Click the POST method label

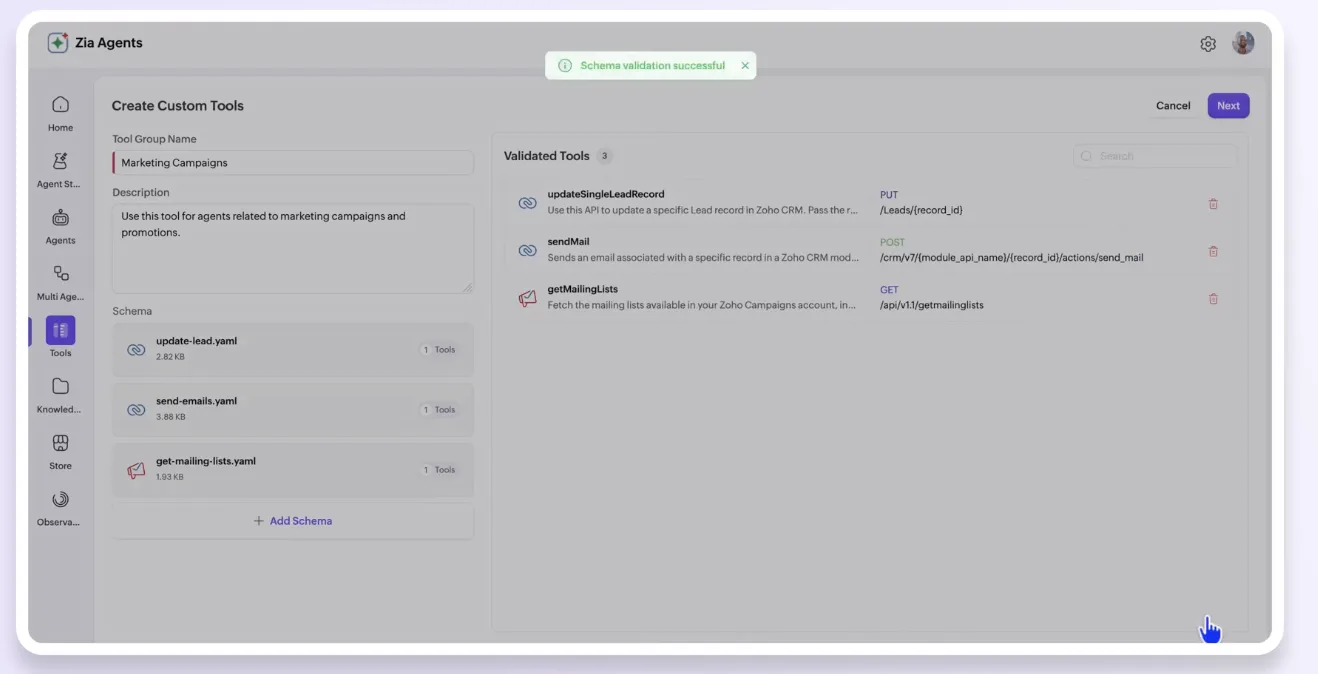(x=892, y=242)
